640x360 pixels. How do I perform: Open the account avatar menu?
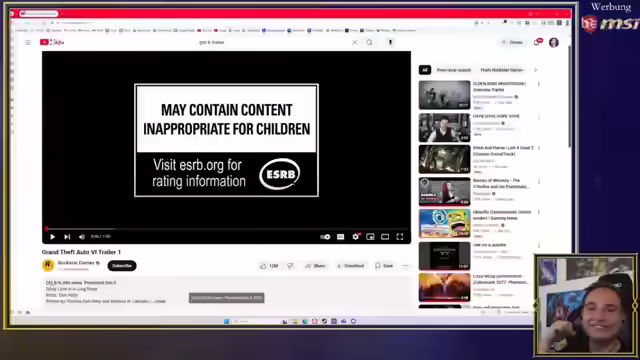(554, 42)
